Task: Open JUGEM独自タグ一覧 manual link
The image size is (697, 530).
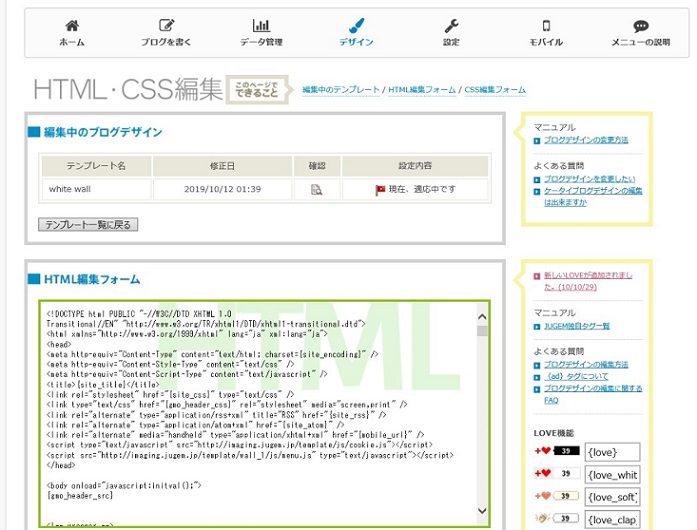Action: 577,326
